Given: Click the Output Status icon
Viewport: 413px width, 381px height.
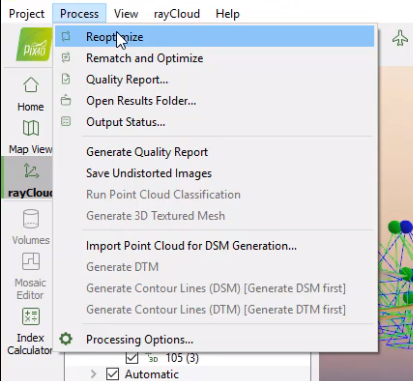Looking at the screenshot, I should click(x=66, y=121).
